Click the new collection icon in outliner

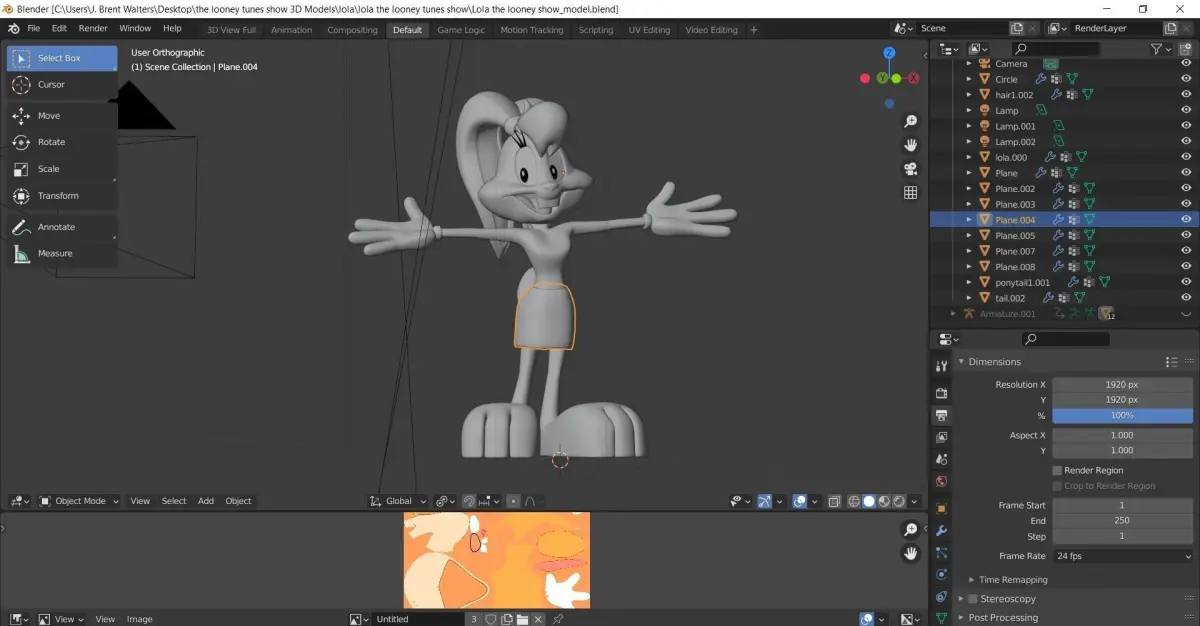1186,48
